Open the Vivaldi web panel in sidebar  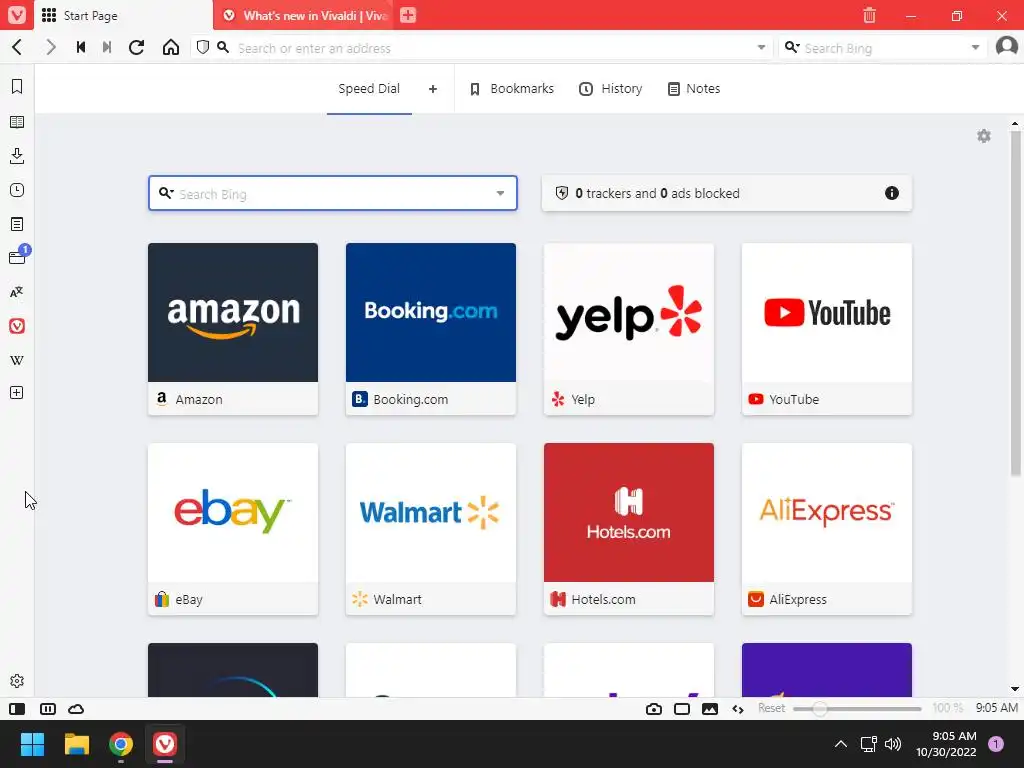pos(17,326)
